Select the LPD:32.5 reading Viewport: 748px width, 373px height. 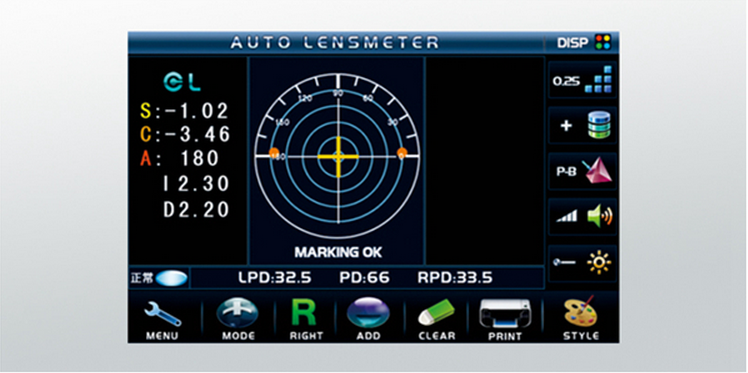pos(275,278)
